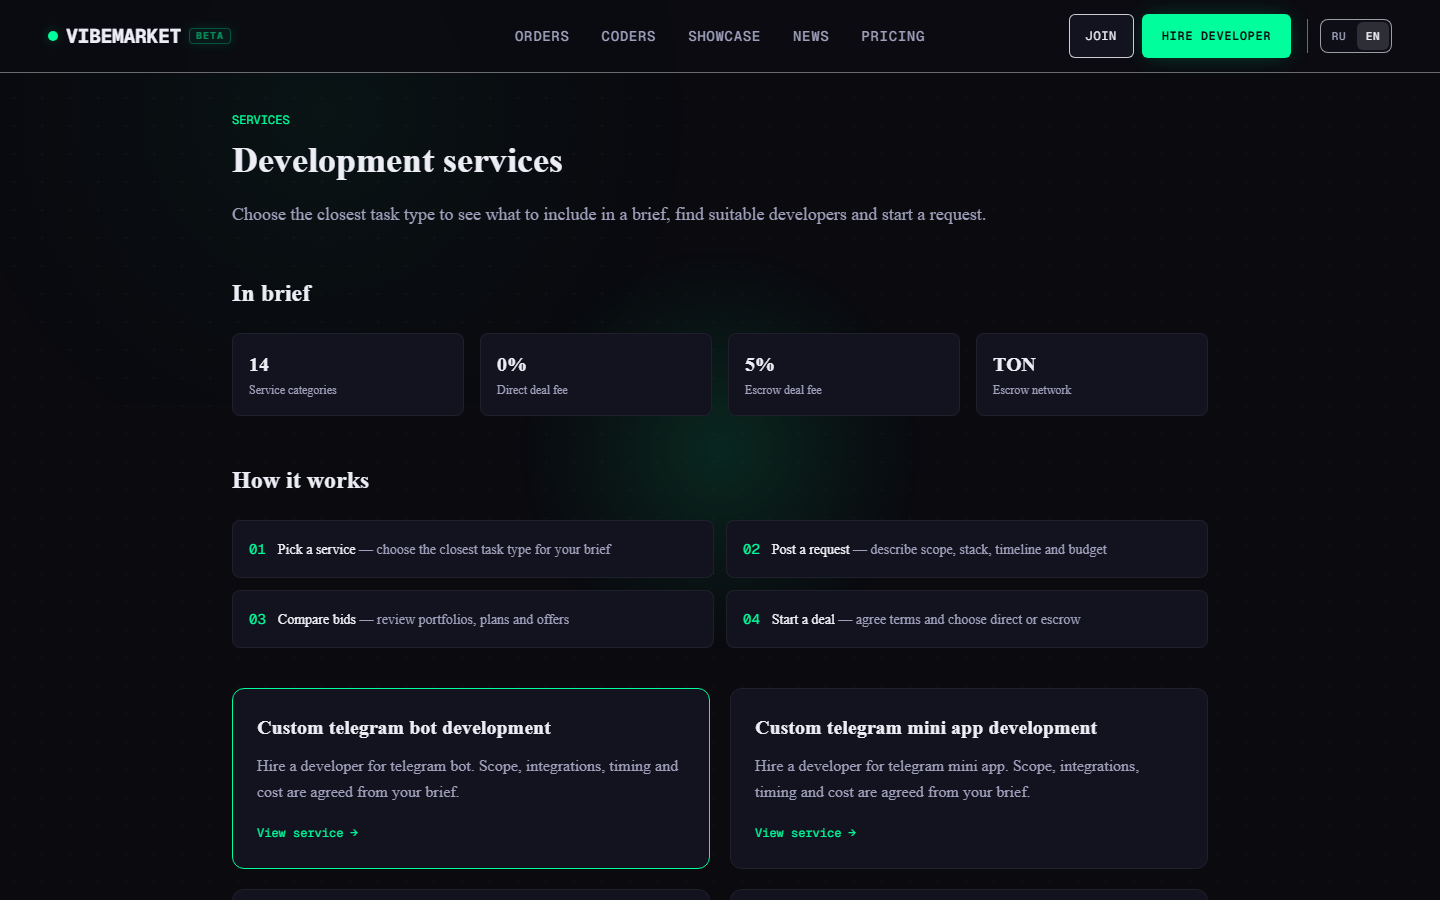Go to the Coders page
Image resolution: width=1440 pixels, height=900 pixels.
[628, 36]
